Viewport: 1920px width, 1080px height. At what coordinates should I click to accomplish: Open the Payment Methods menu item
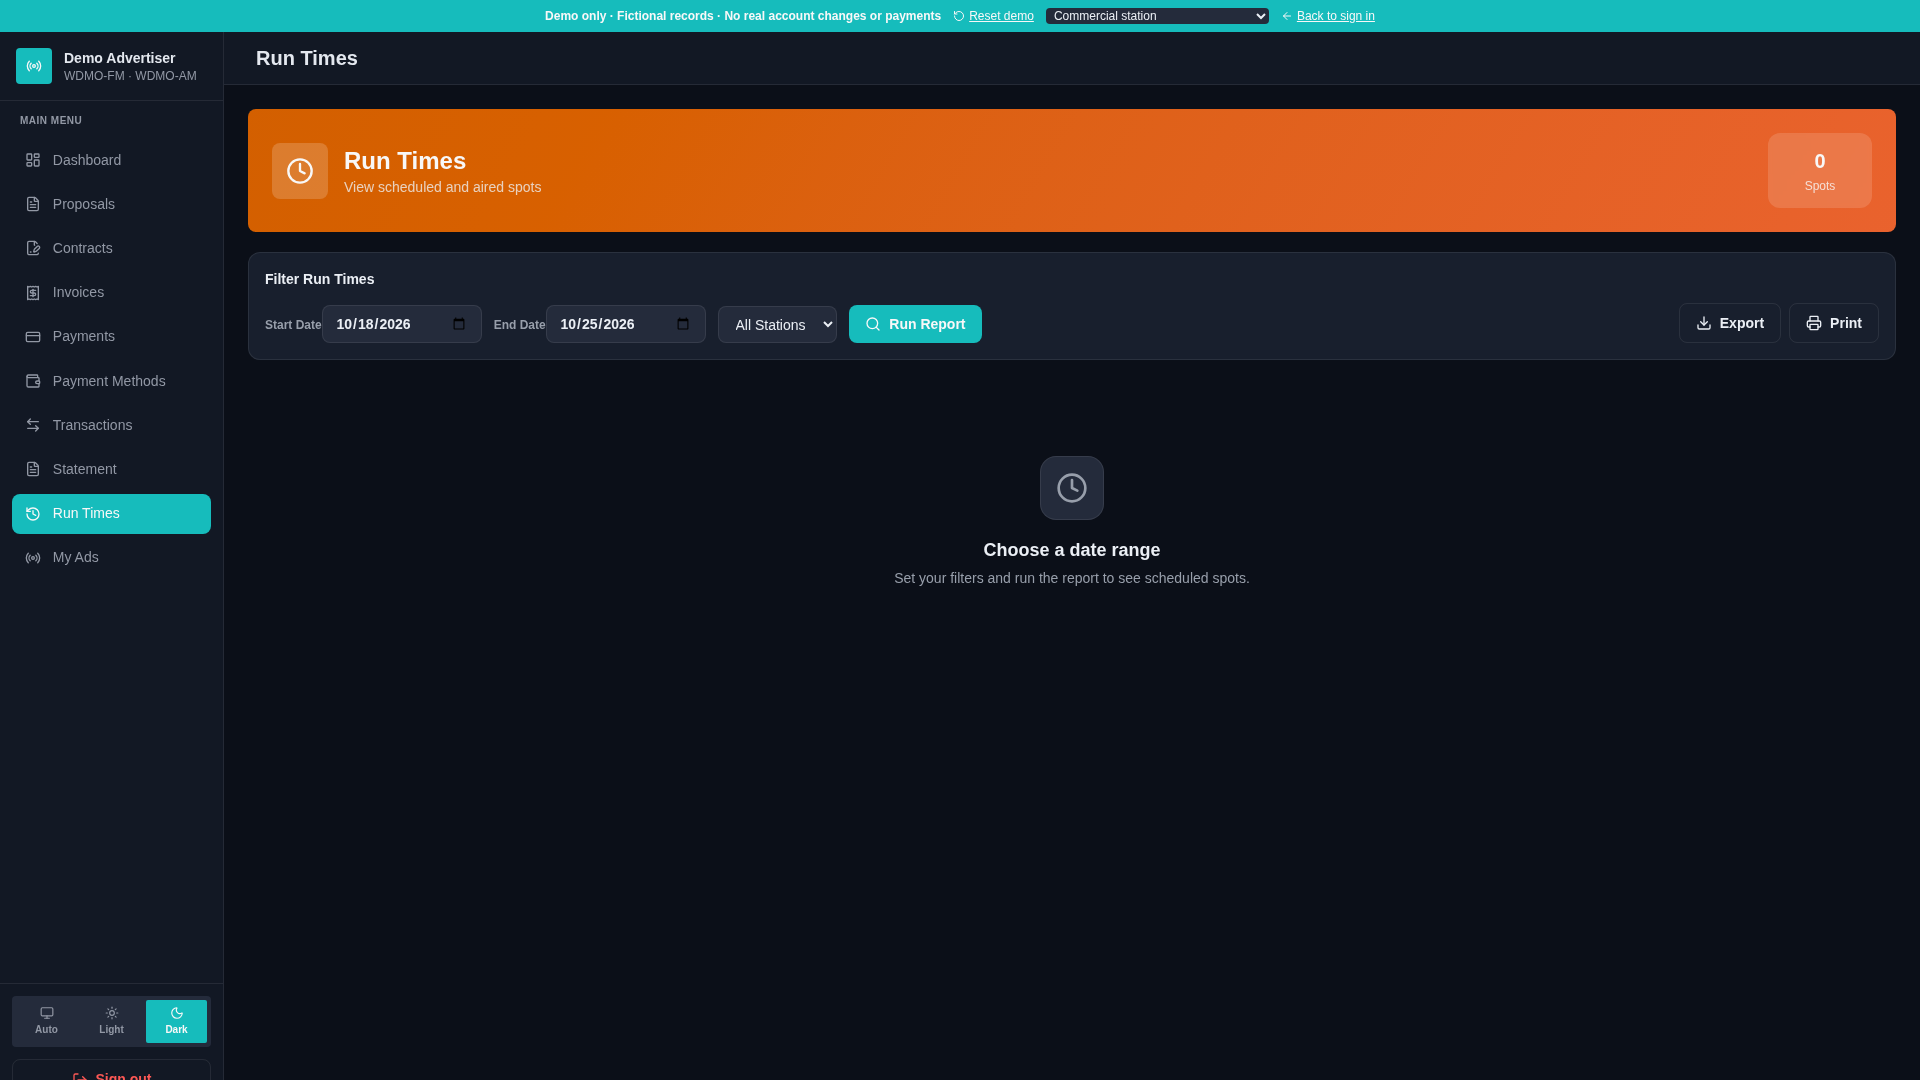point(111,381)
